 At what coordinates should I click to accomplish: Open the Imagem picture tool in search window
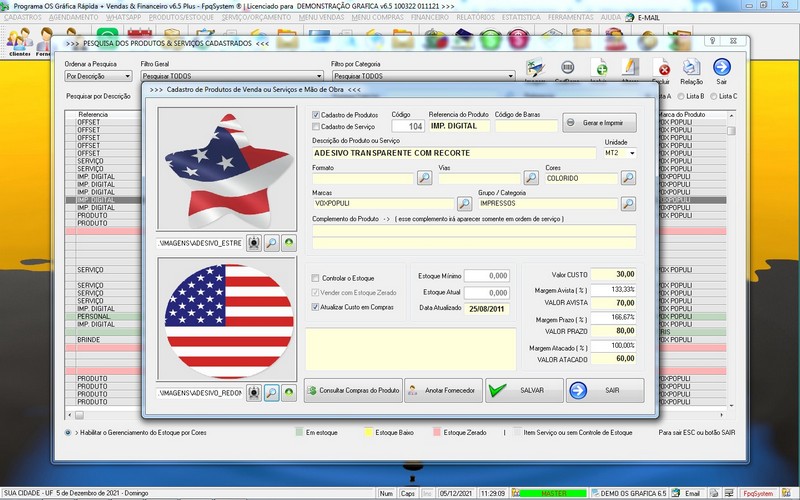tap(535, 68)
